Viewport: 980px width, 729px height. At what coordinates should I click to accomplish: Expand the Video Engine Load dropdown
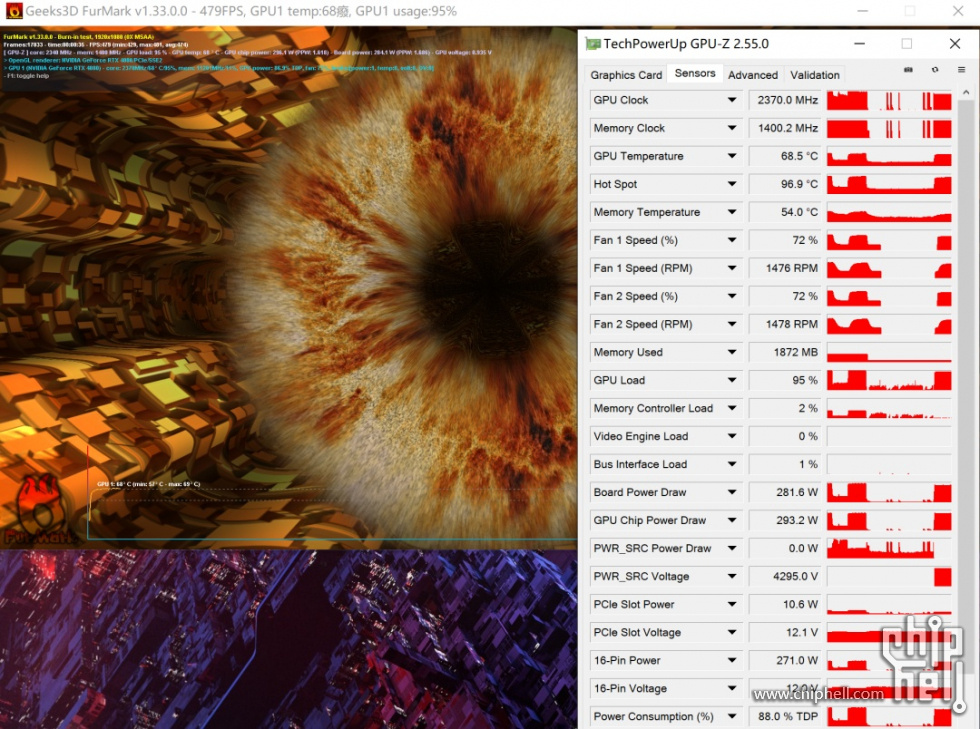tap(731, 436)
